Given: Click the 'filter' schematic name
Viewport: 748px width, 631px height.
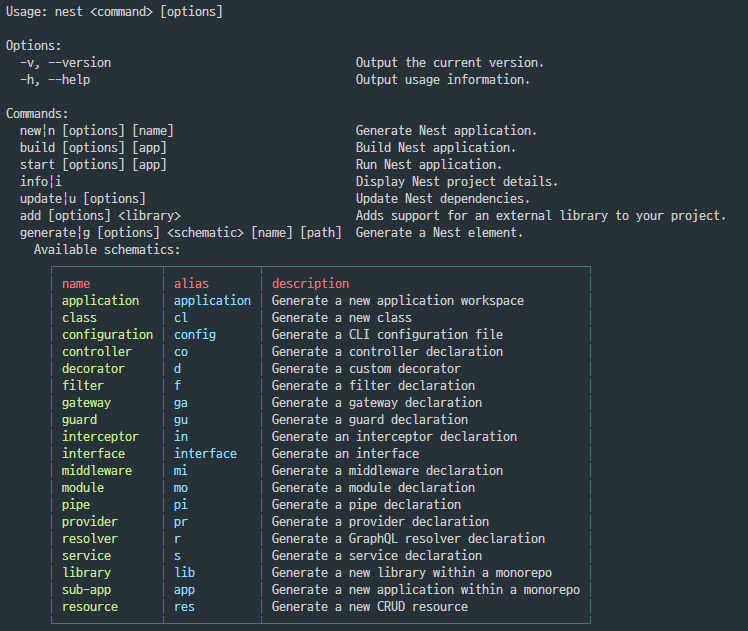Looking at the screenshot, I should 83,386.
